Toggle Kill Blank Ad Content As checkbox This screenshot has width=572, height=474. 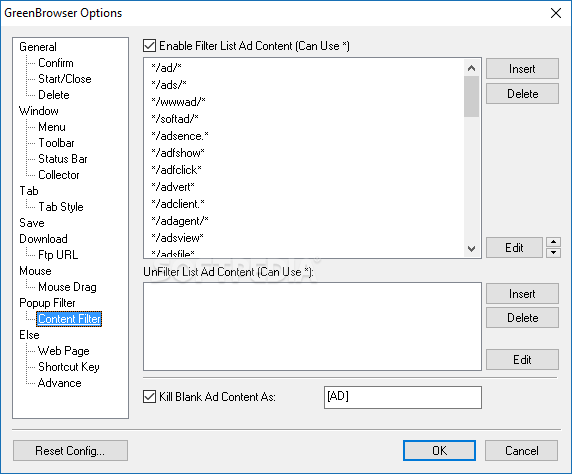pos(150,397)
